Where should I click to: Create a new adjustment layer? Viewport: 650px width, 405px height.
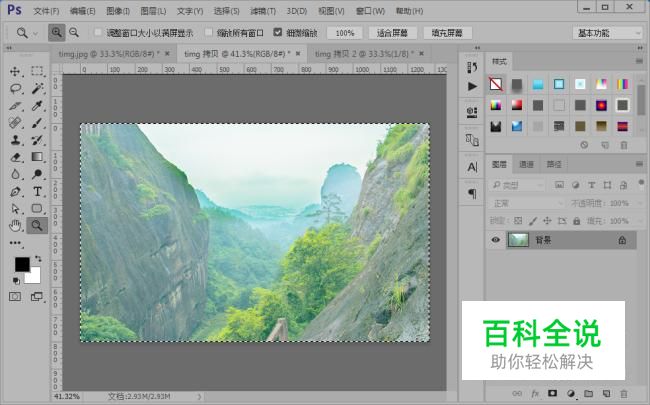coord(571,393)
